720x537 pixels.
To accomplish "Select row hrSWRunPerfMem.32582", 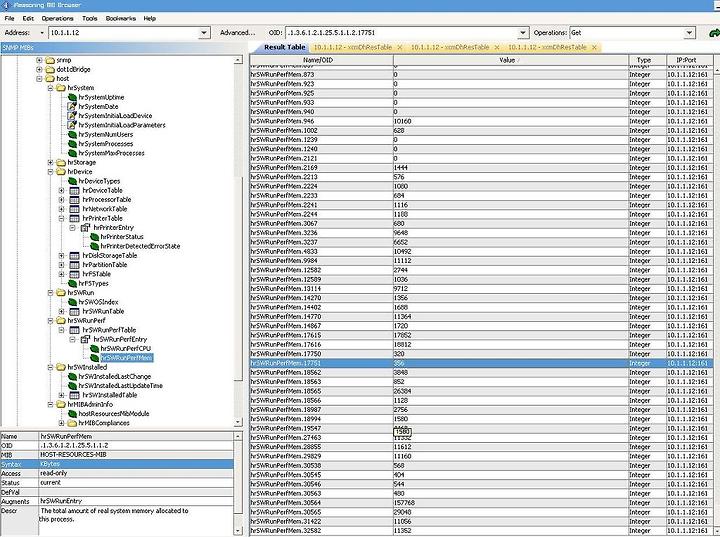I will (481, 531).
